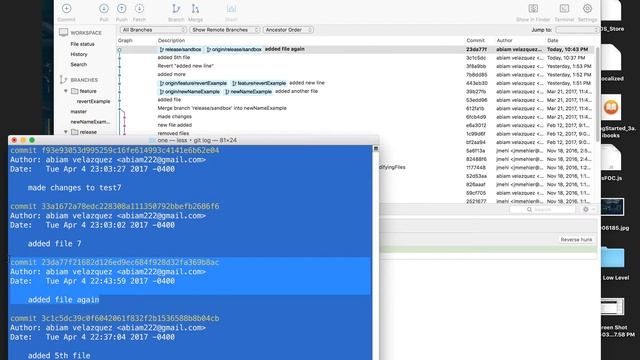Click the Merge toolbar icon

point(195,9)
